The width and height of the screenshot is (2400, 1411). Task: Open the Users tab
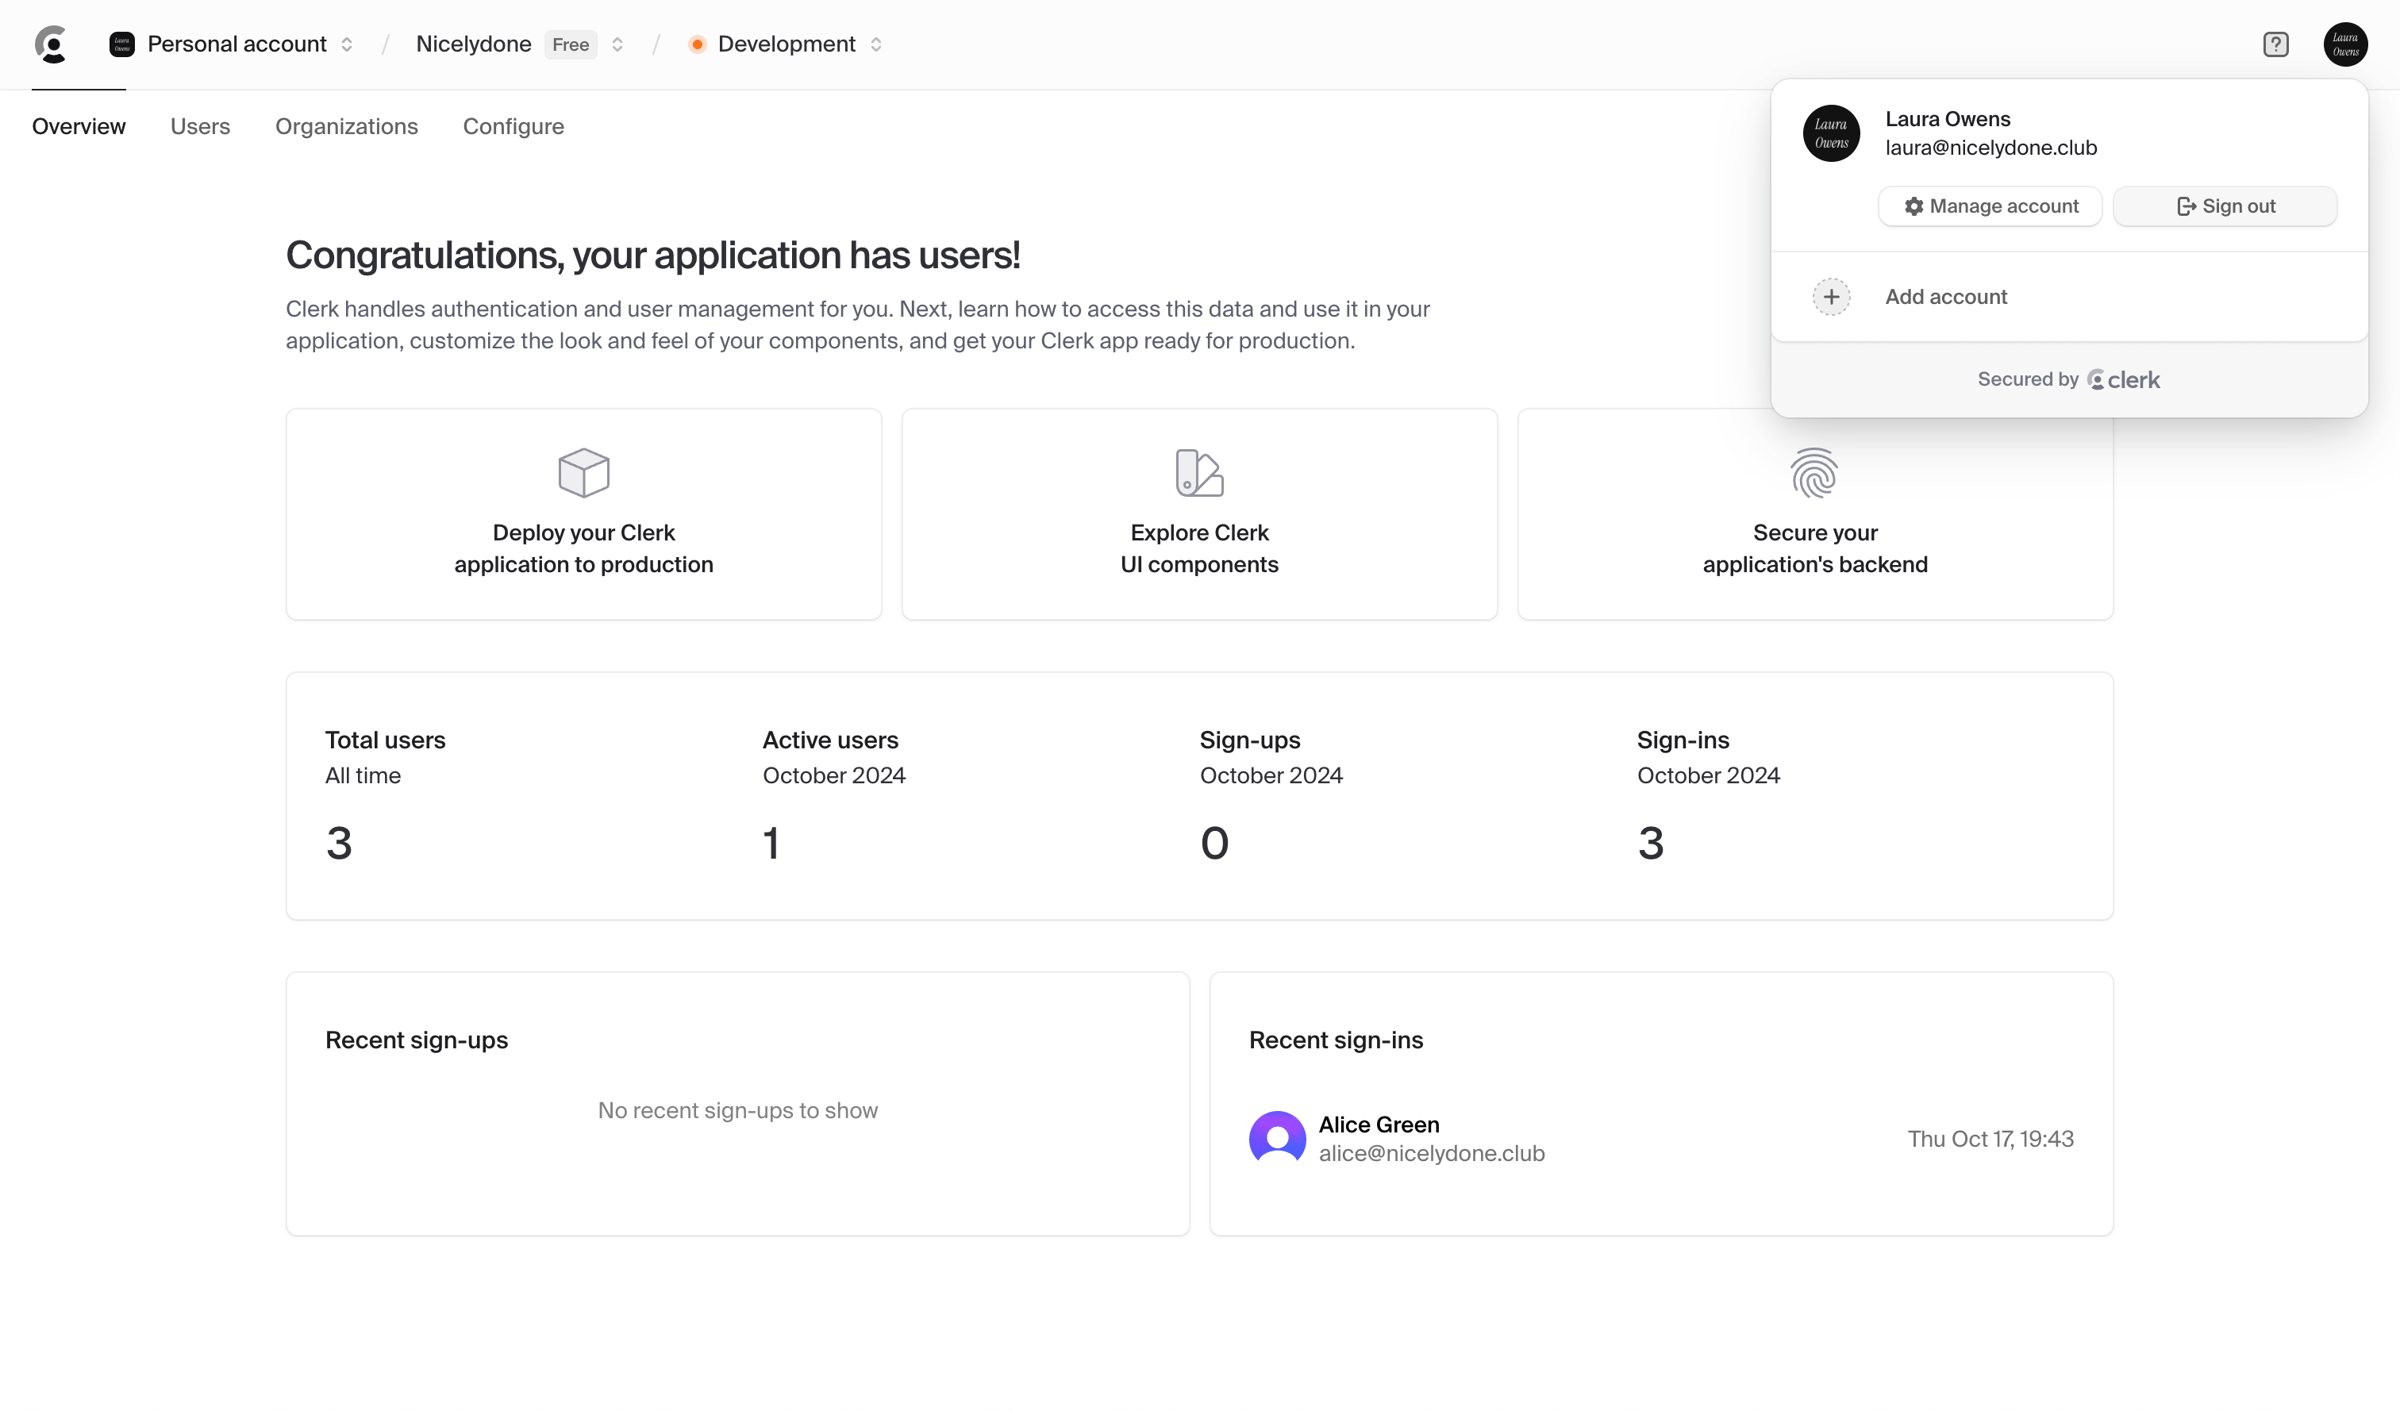(x=200, y=127)
